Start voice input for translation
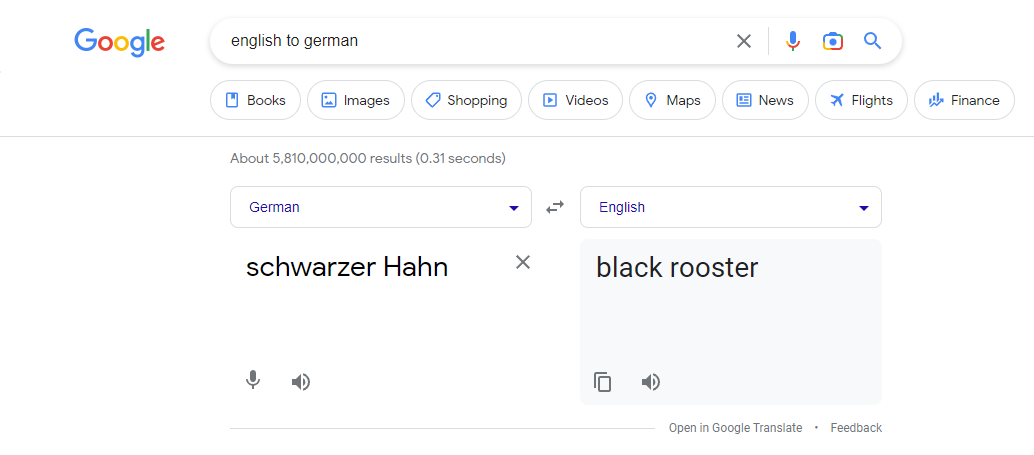 coord(253,380)
